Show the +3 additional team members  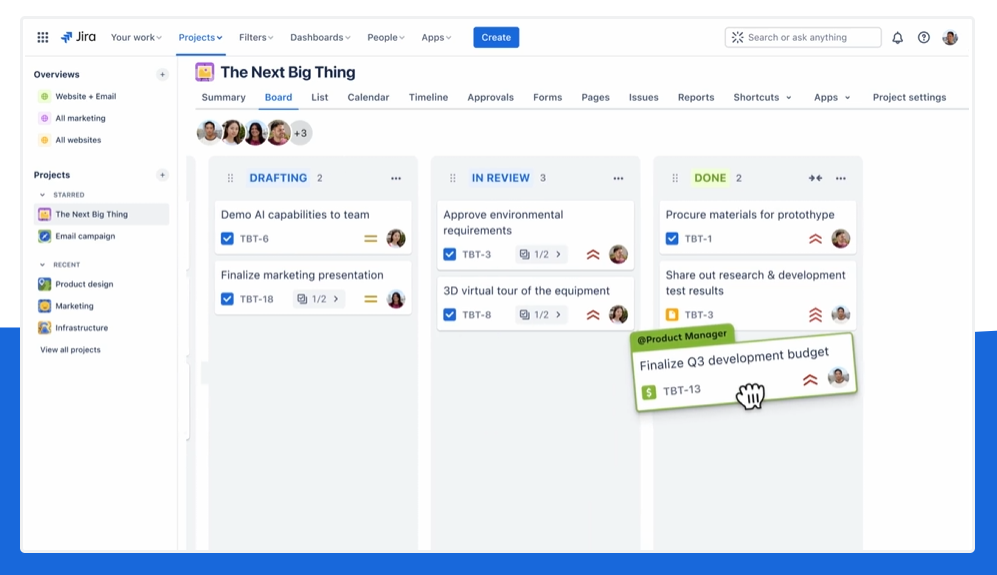tap(301, 133)
